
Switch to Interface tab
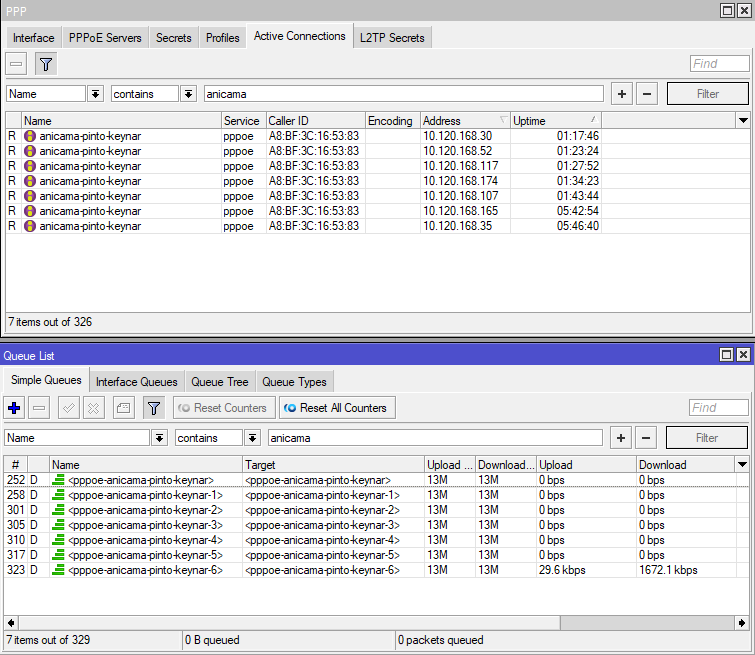pos(34,38)
